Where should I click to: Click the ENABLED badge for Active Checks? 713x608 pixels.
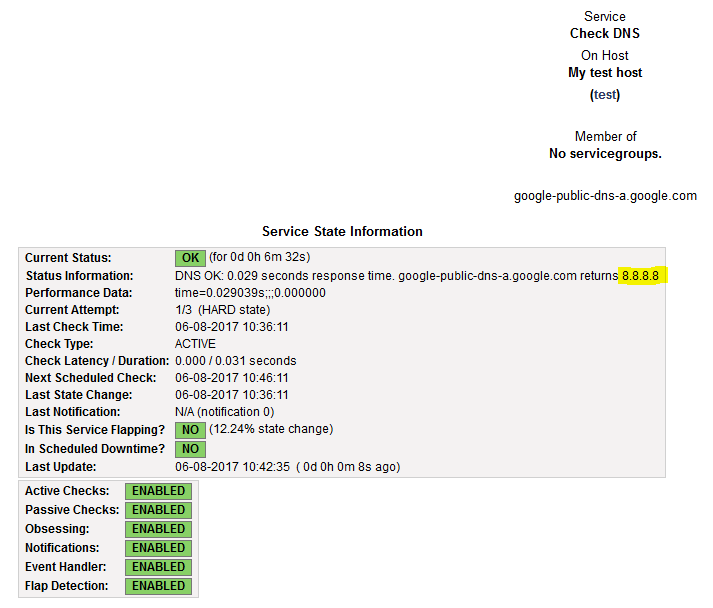click(159, 491)
